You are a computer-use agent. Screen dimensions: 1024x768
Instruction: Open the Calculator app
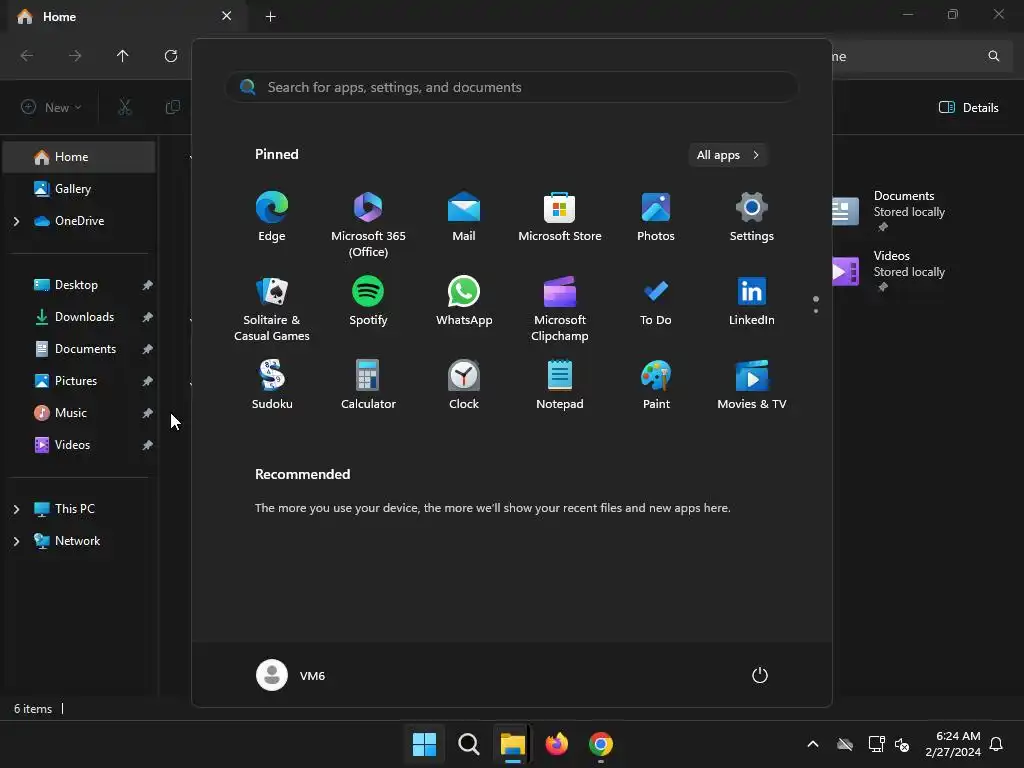tap(368, 385)
